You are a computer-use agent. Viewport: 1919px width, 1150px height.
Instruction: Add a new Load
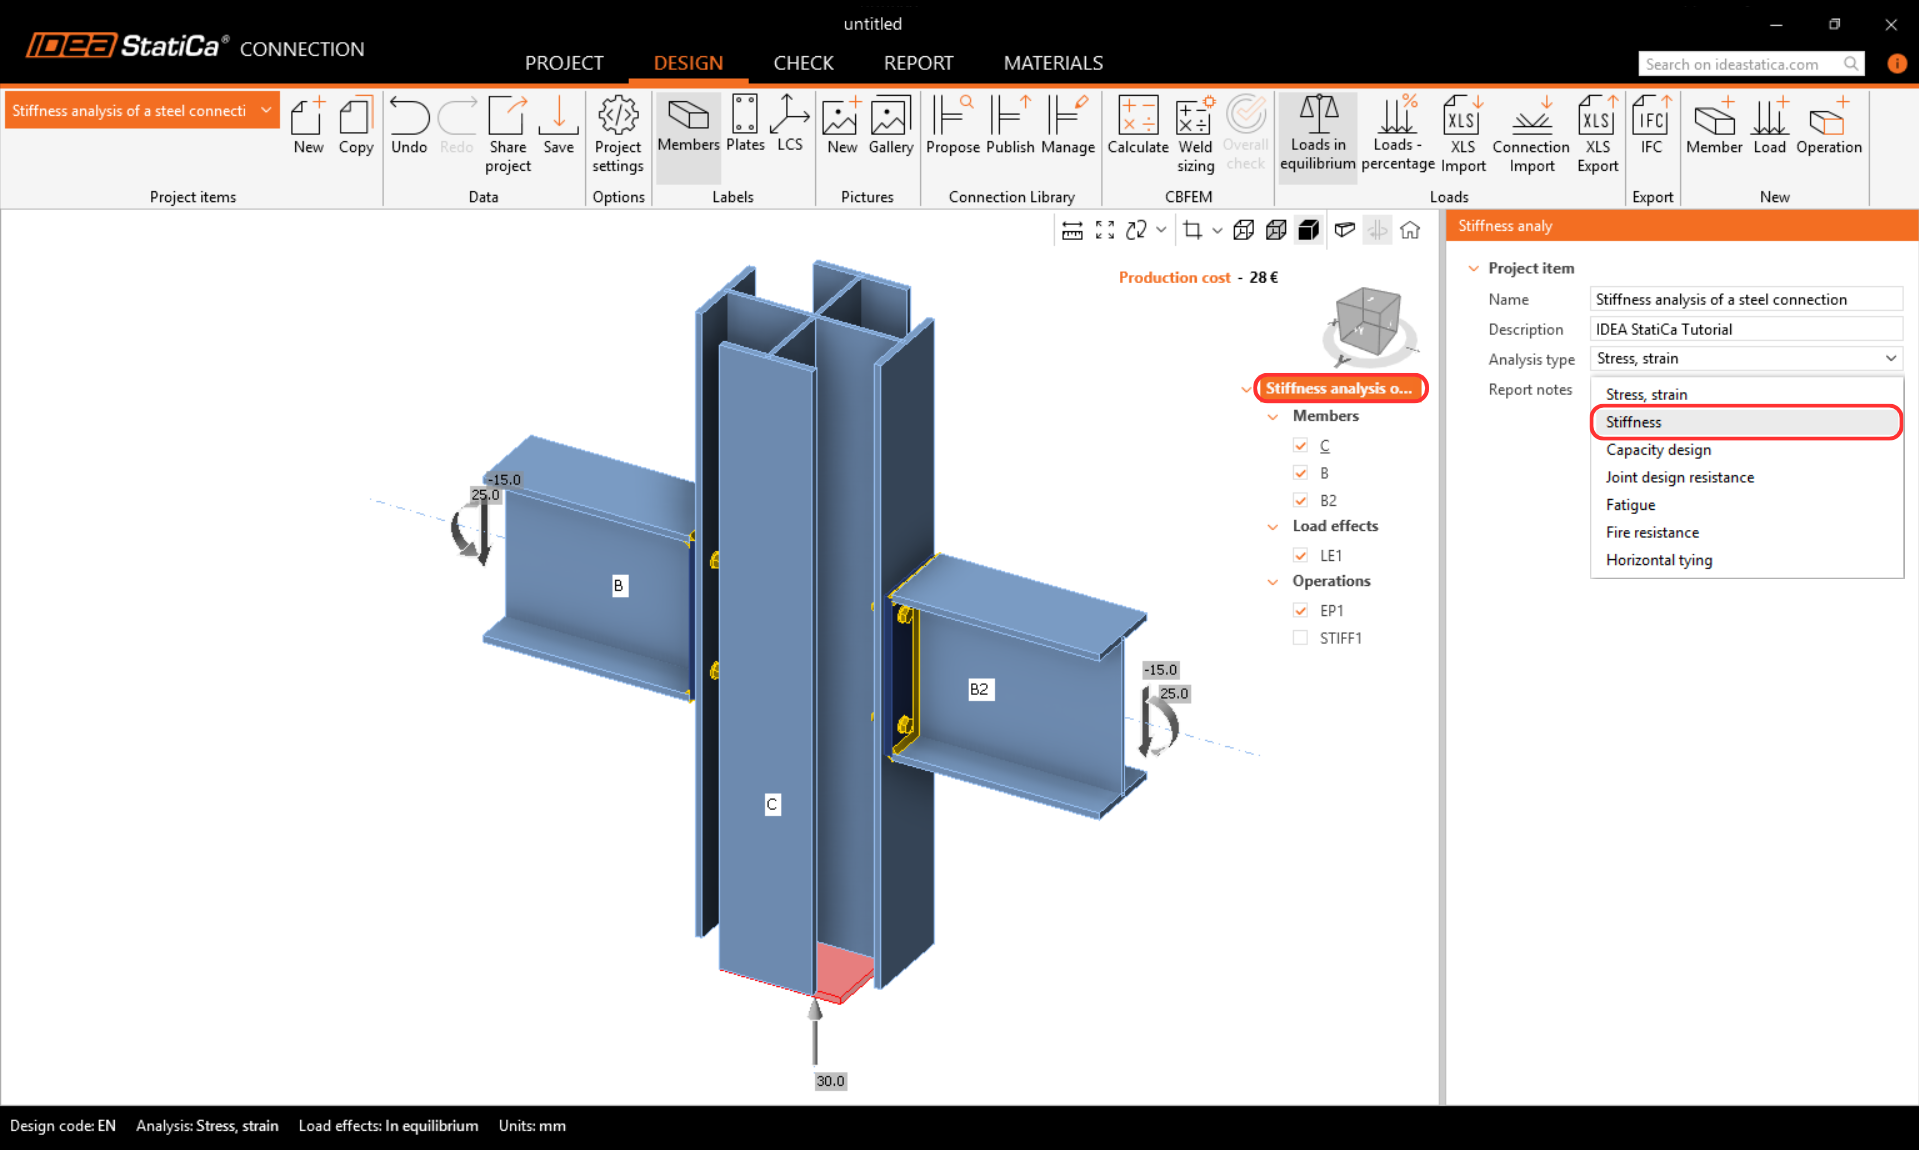click(1769, 126)
